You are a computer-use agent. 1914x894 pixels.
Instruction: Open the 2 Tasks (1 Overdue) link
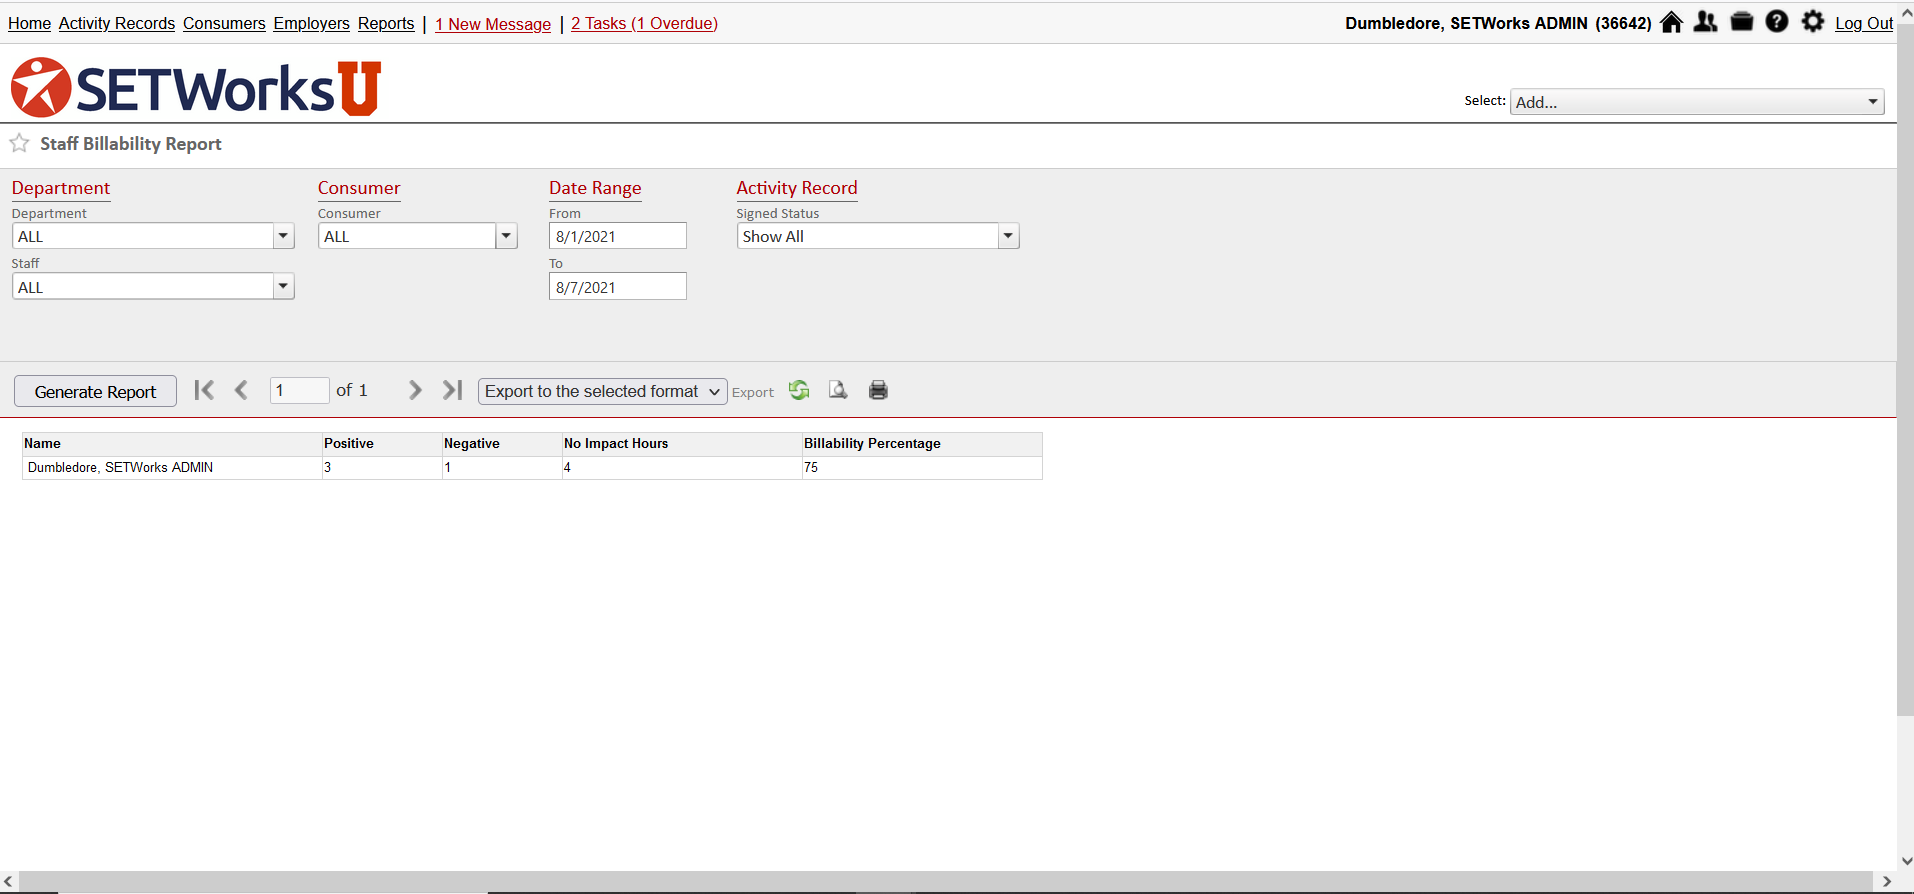[x=645, y=23]
